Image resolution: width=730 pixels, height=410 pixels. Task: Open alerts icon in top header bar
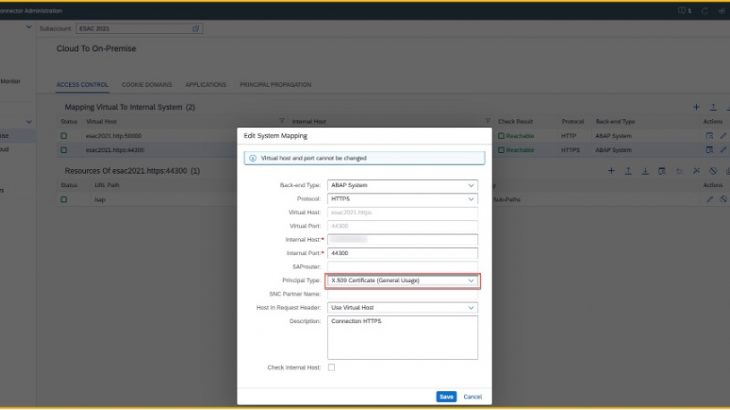[684, 11]
